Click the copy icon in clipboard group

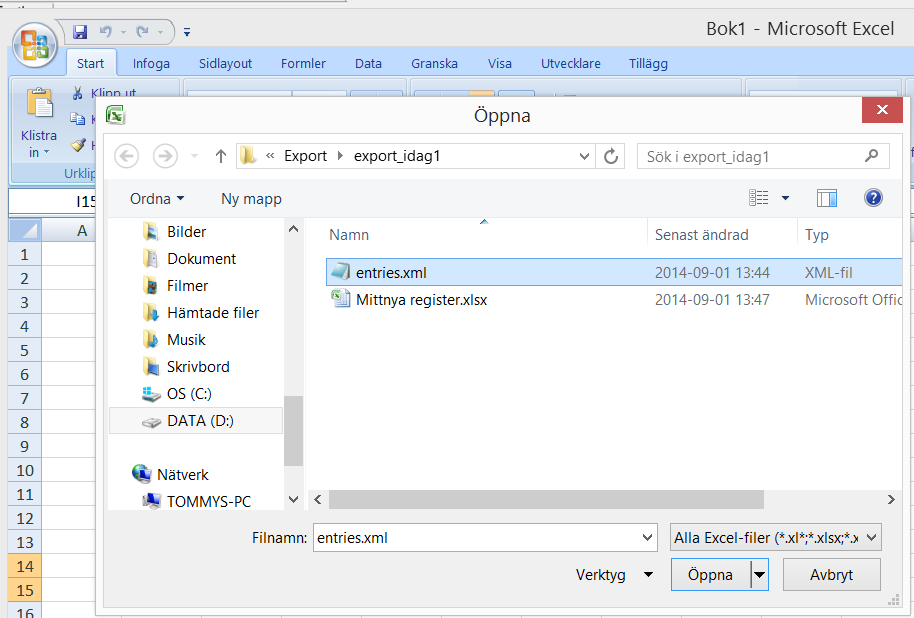click(78, 119)
